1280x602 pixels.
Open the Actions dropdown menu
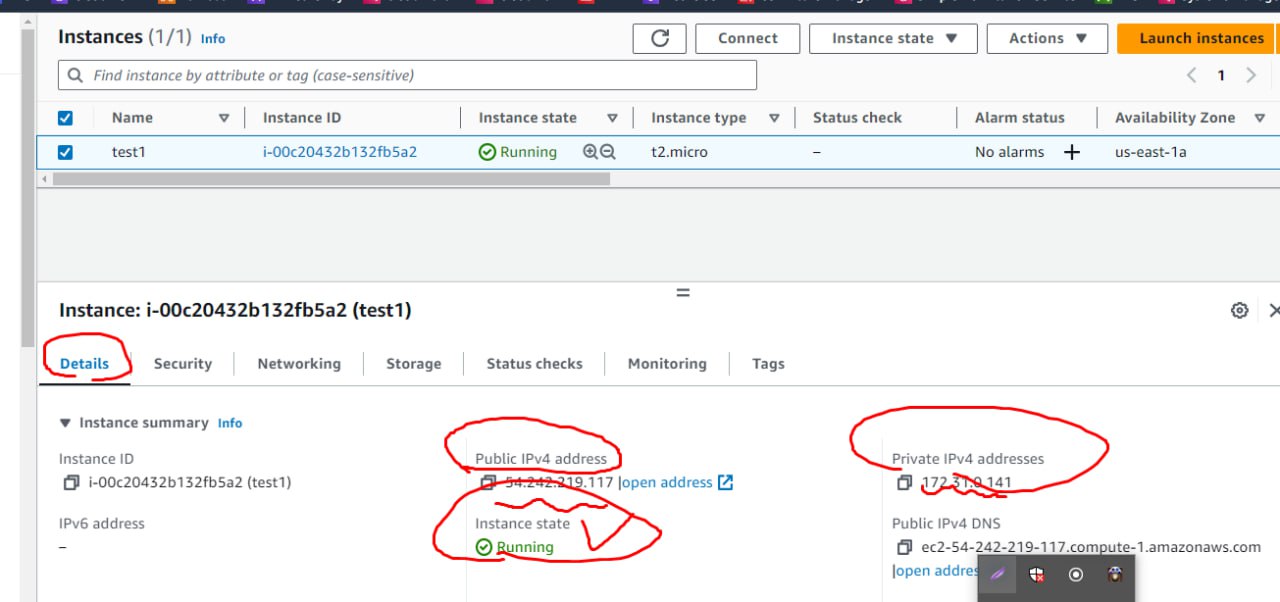click(x=1047, y=38)
